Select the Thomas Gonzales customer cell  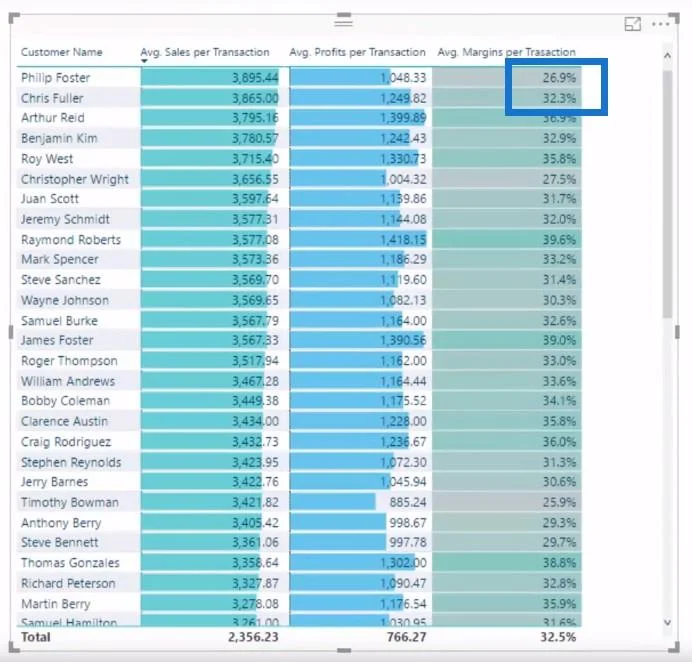(70, 563)
